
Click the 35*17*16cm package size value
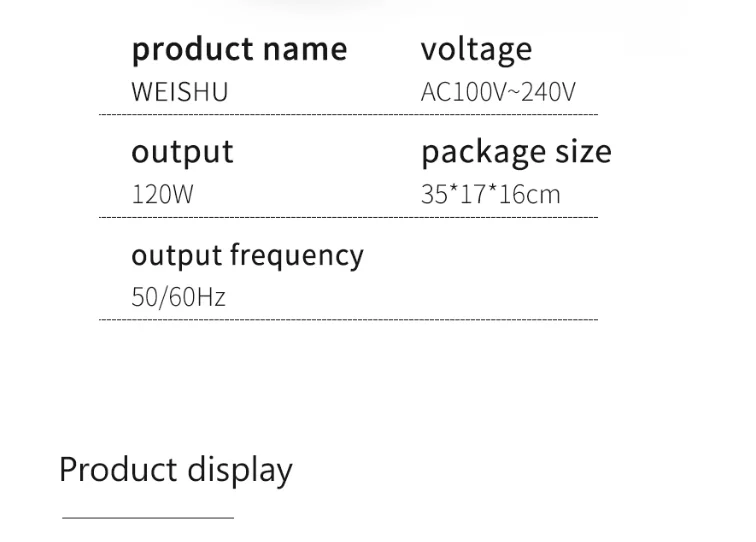pos(490,194)
